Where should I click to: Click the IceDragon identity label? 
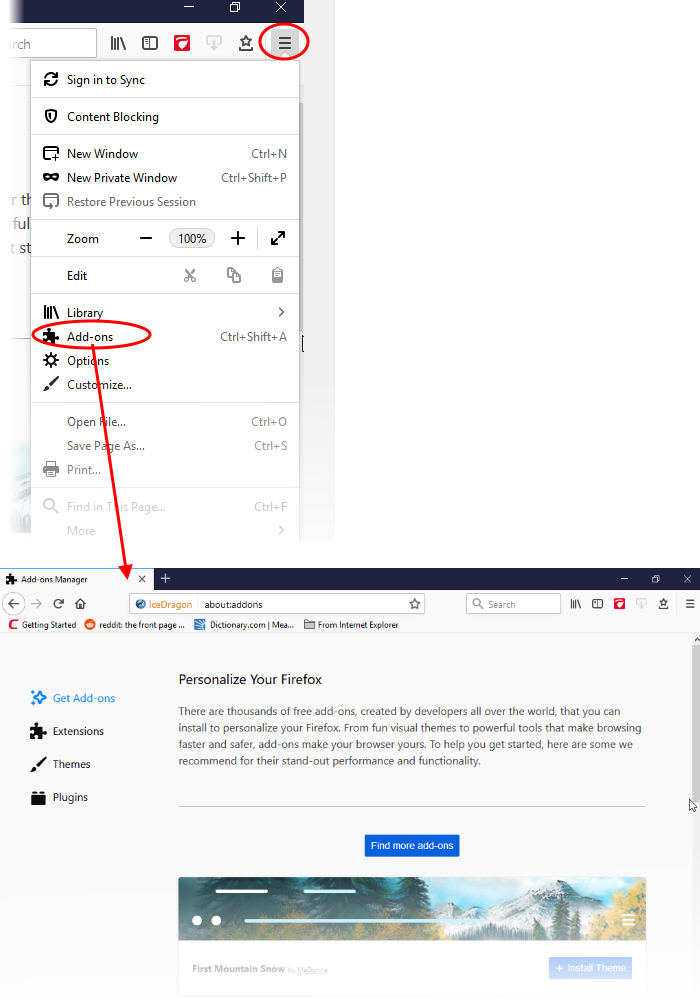click(164, 605)
